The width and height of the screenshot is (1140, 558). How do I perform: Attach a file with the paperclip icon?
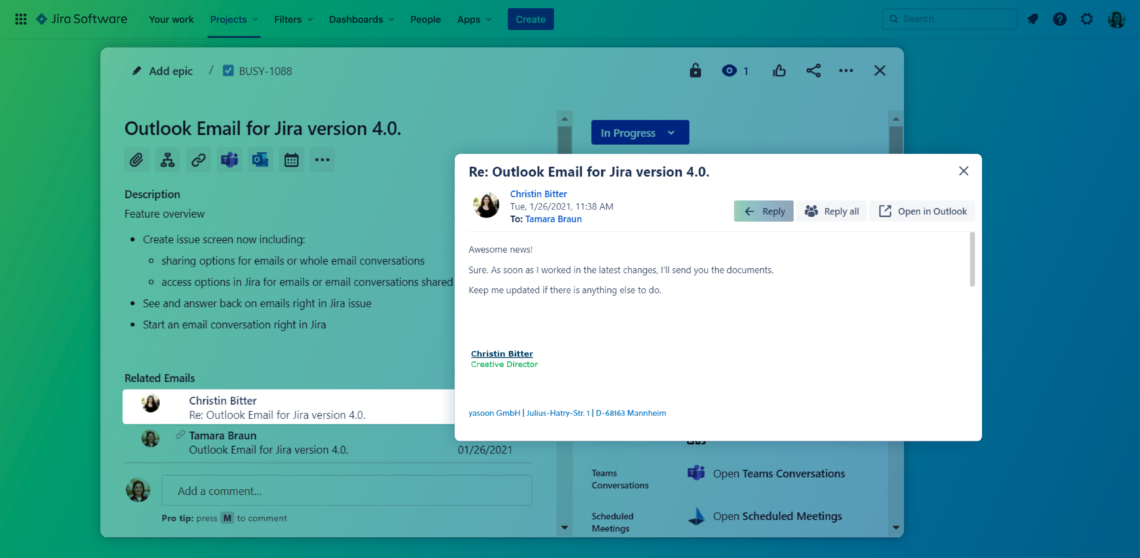(x=137, y=160)
